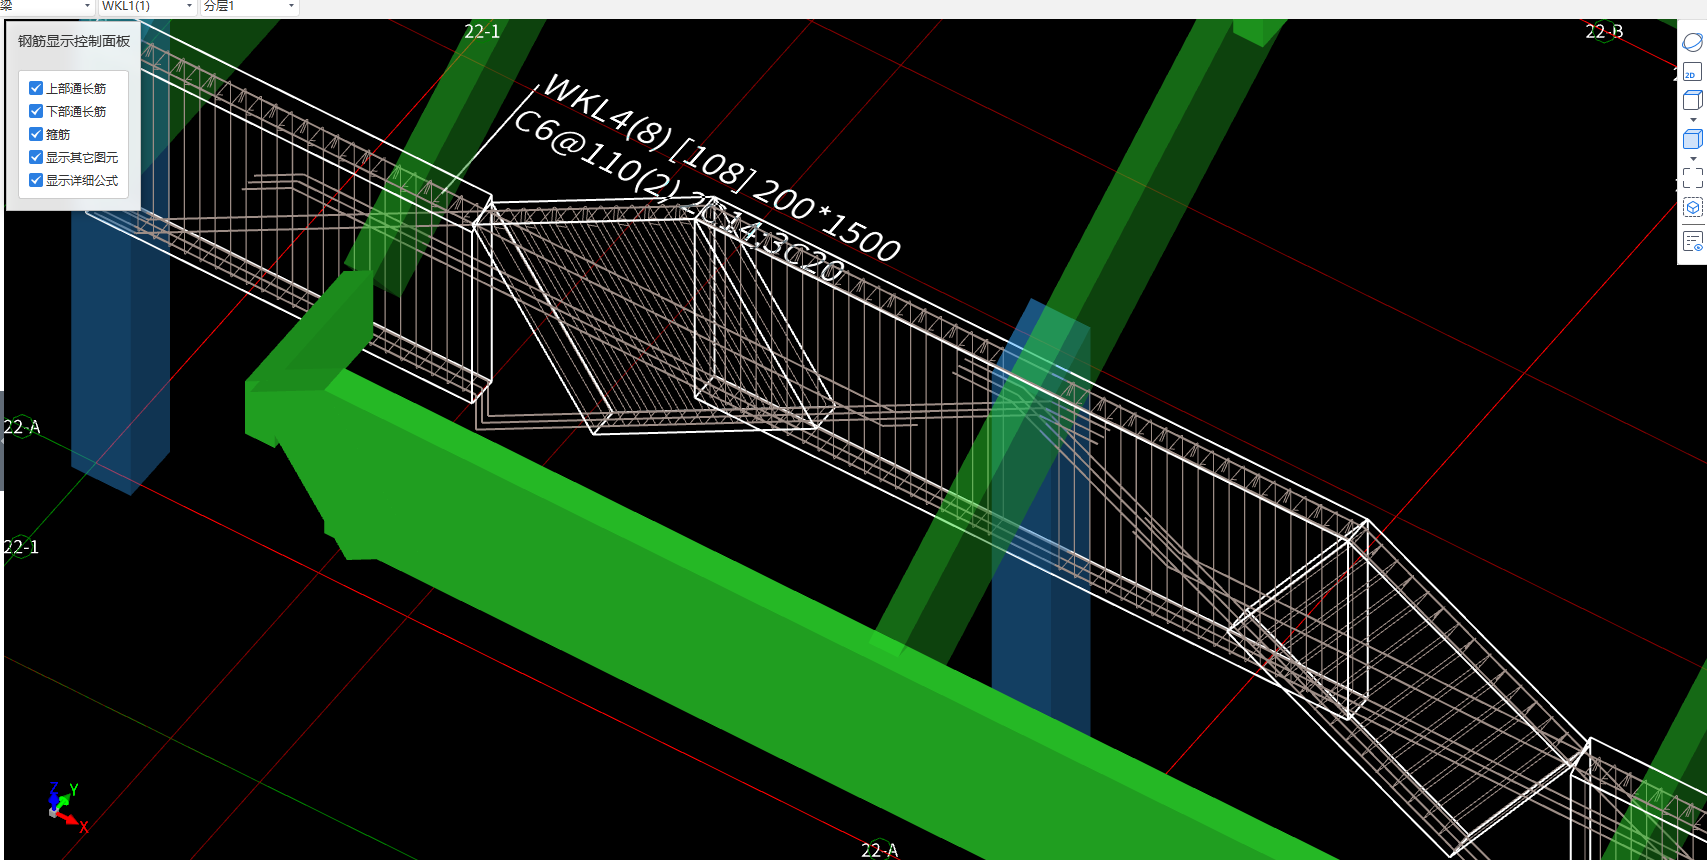Click the 22-A axis label on left edge
This screenshot has width=1707, height=860.
21,427
